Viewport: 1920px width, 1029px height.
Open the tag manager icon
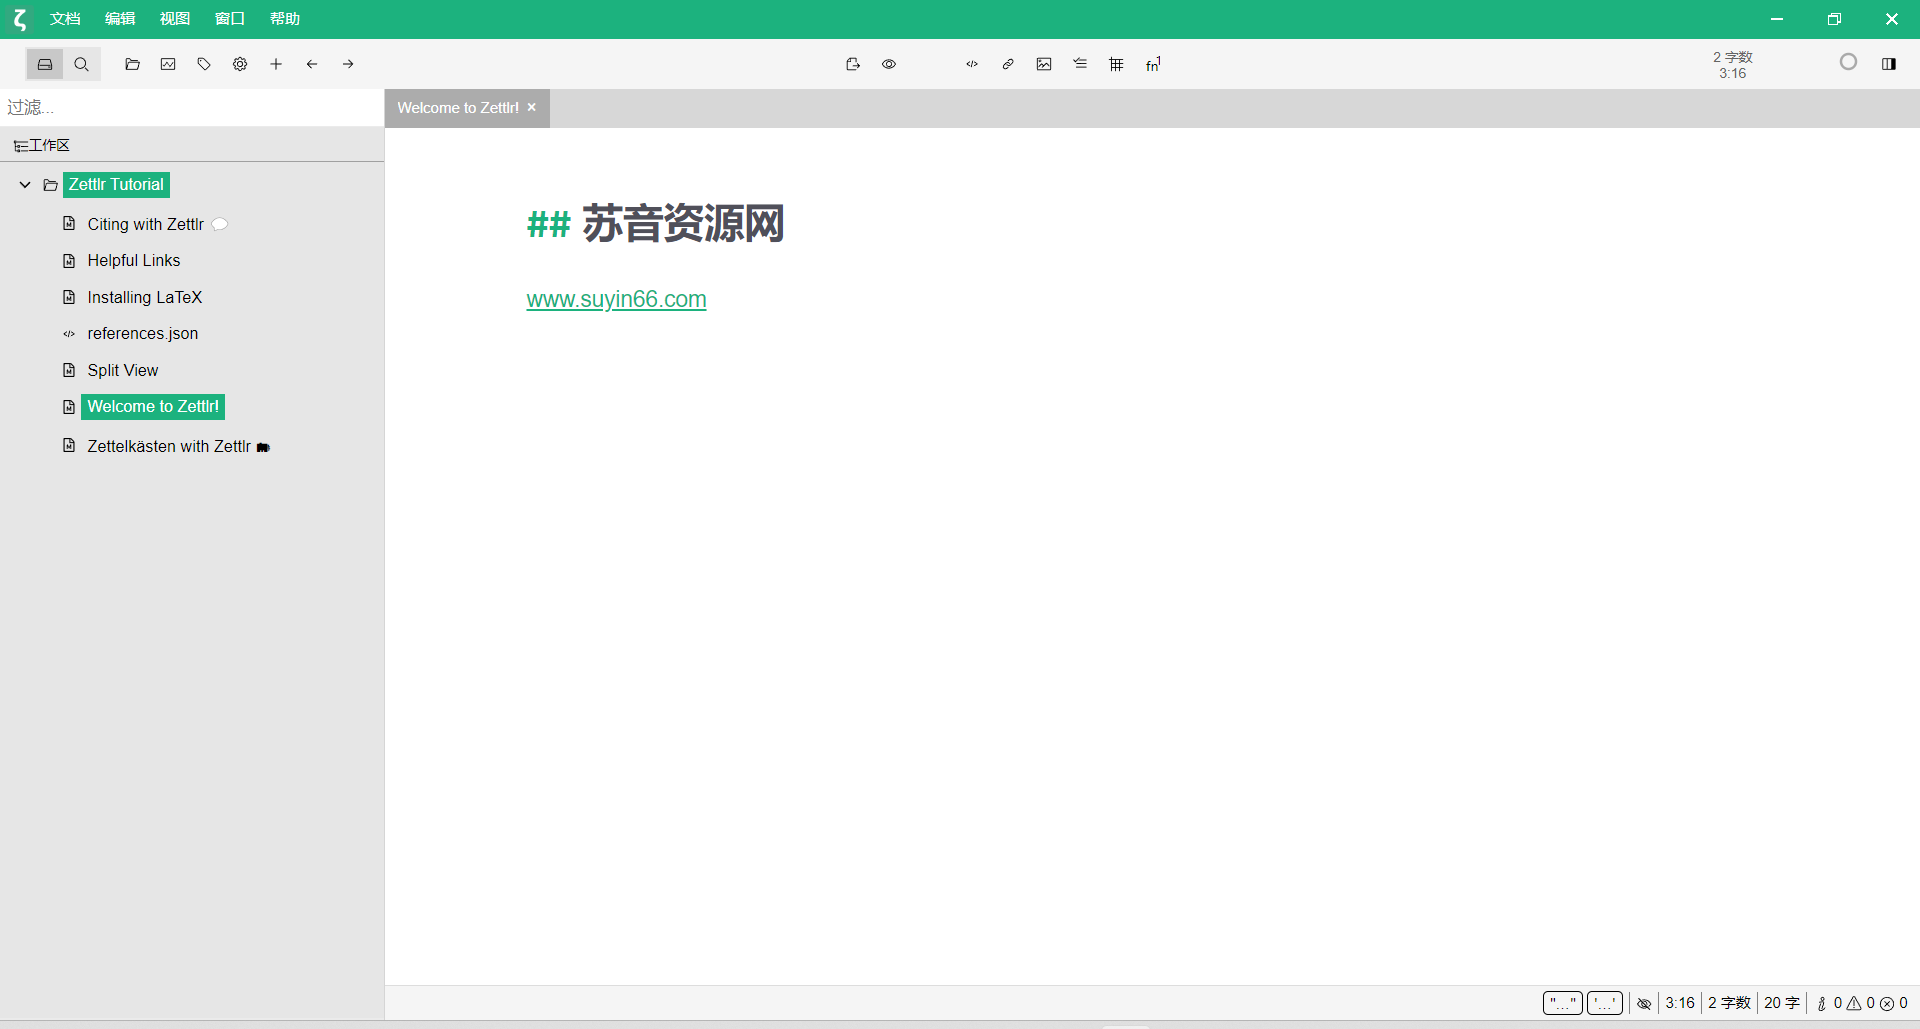tap(204, 63)
